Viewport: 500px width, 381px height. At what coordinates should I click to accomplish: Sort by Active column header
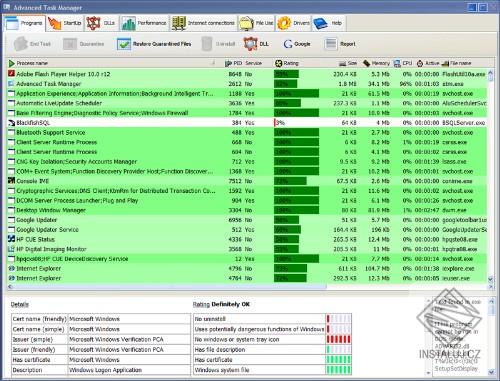[x=428, y=63]
